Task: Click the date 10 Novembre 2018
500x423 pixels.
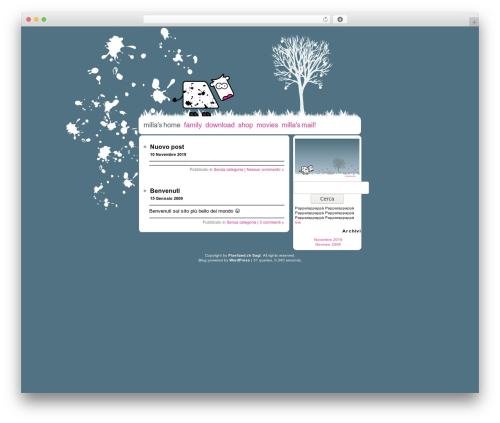Action: (x=168, y=155)
